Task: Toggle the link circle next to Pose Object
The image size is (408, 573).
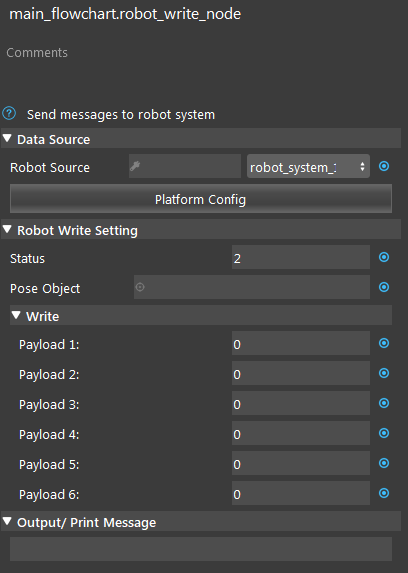Action: (384, 287)
